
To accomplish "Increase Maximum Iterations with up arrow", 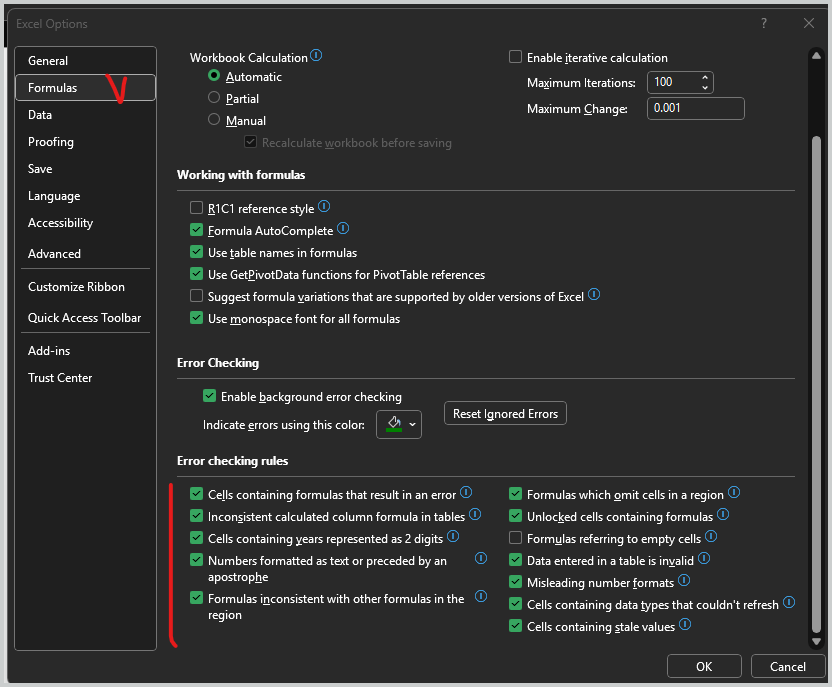I will click(705, 77).
